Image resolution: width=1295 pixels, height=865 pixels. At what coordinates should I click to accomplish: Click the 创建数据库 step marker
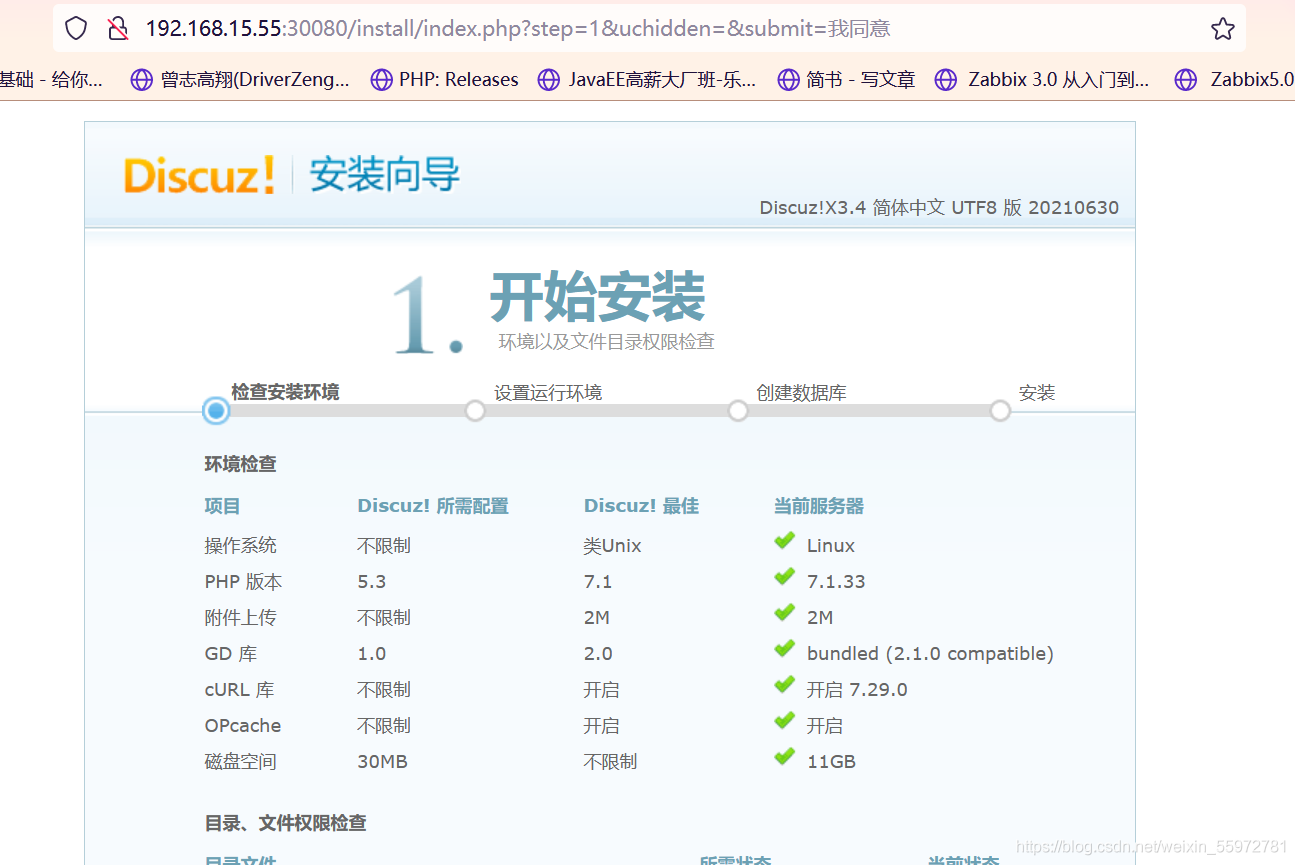(x=738, y=411)
